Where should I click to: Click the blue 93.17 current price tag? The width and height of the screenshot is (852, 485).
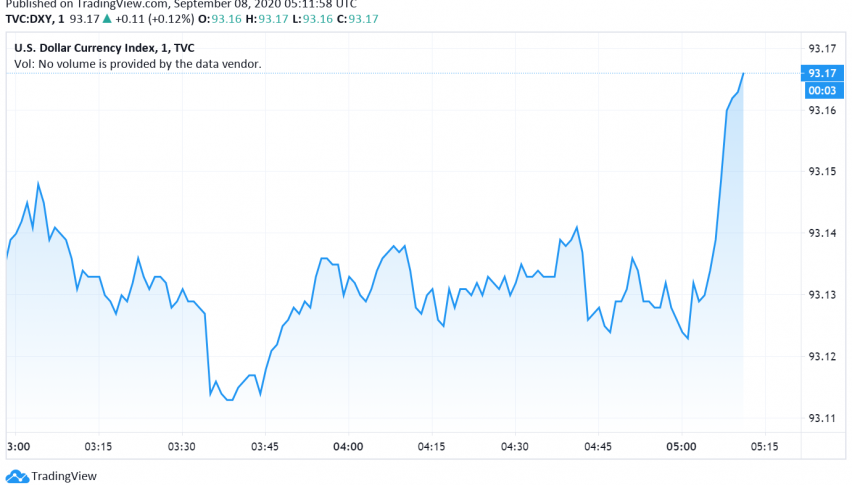822,73
